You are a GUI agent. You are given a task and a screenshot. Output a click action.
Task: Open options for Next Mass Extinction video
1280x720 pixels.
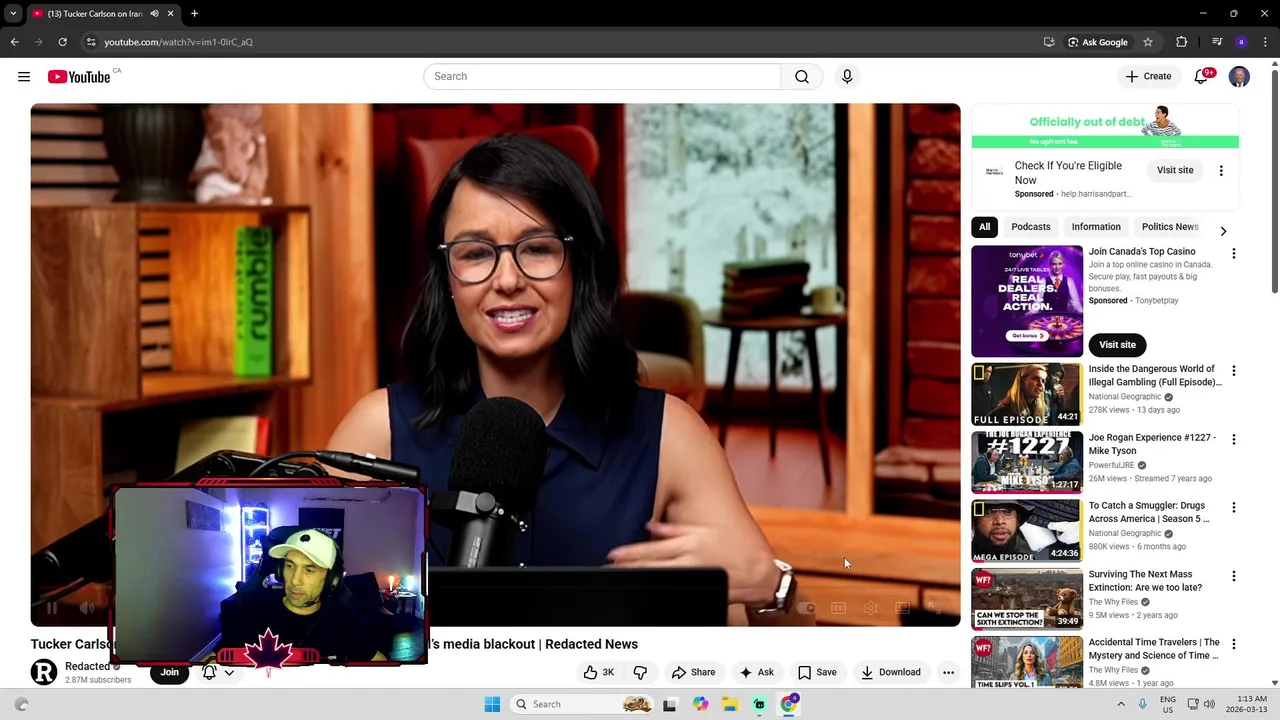1233,577
